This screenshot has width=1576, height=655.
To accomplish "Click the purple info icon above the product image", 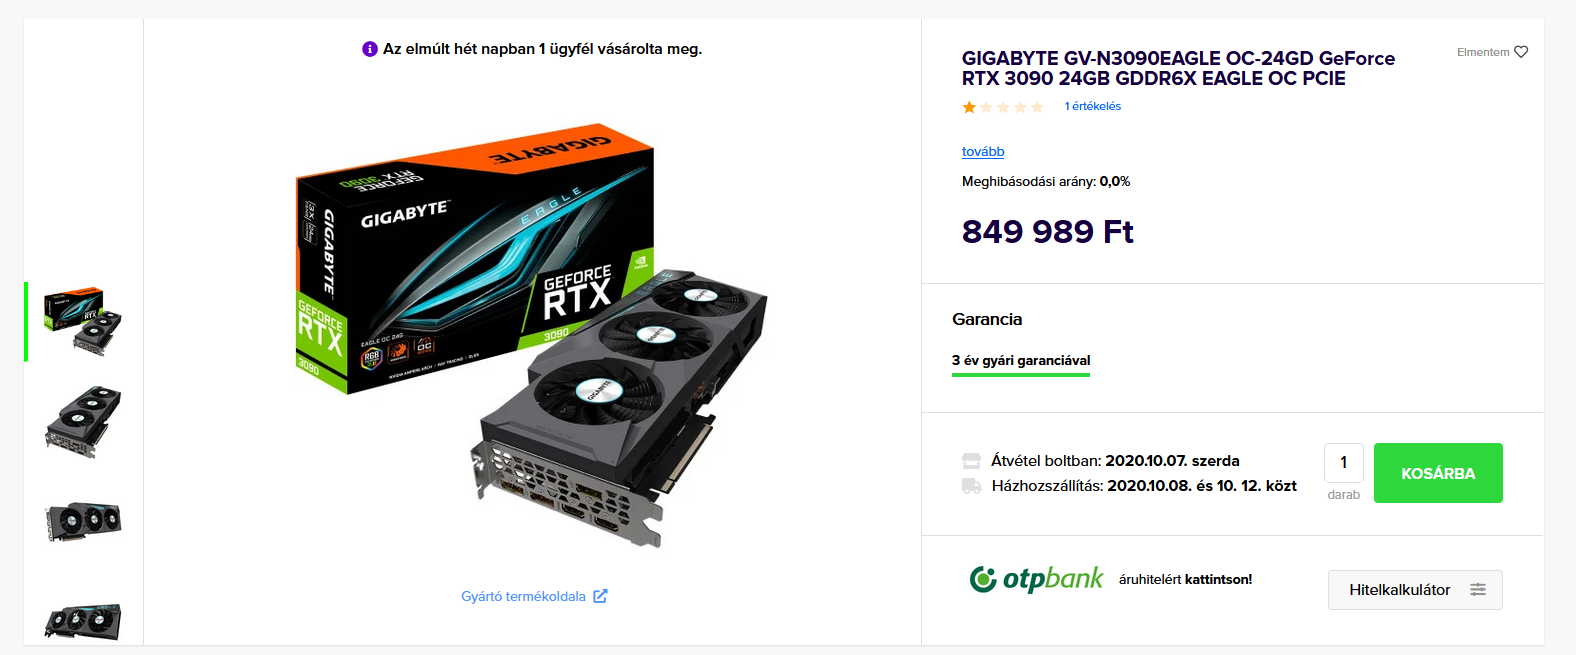I will 370,49.
